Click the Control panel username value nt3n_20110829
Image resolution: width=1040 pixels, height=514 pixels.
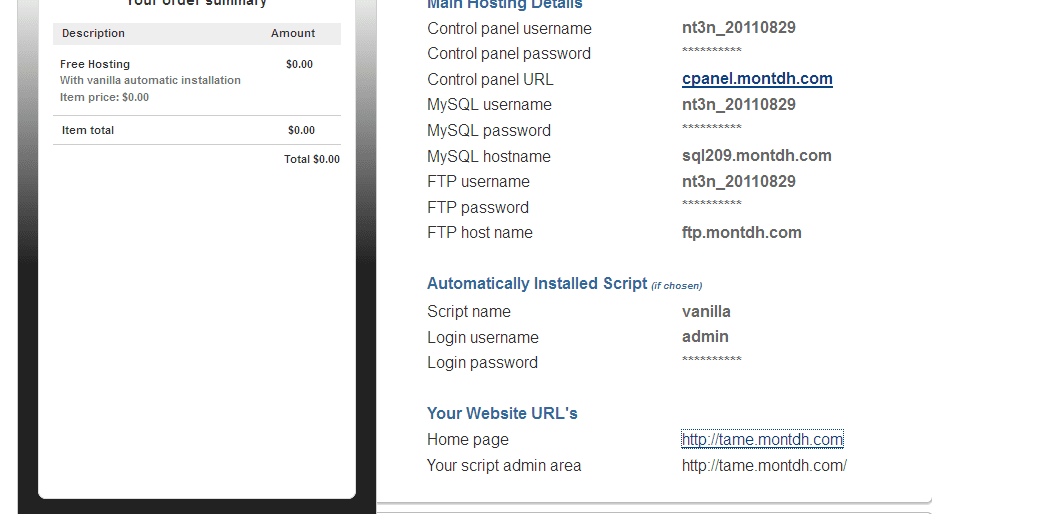(738, 28)
